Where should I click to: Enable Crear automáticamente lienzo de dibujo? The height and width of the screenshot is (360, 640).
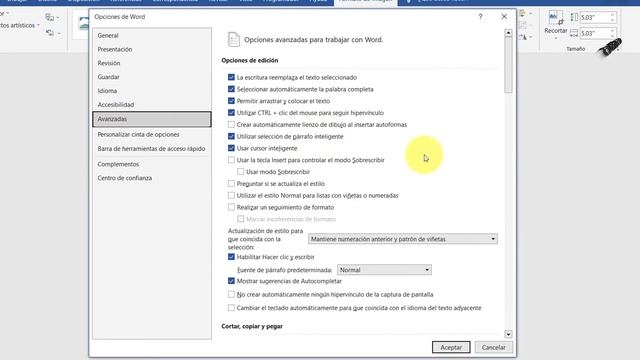click(x=231, y=124)
